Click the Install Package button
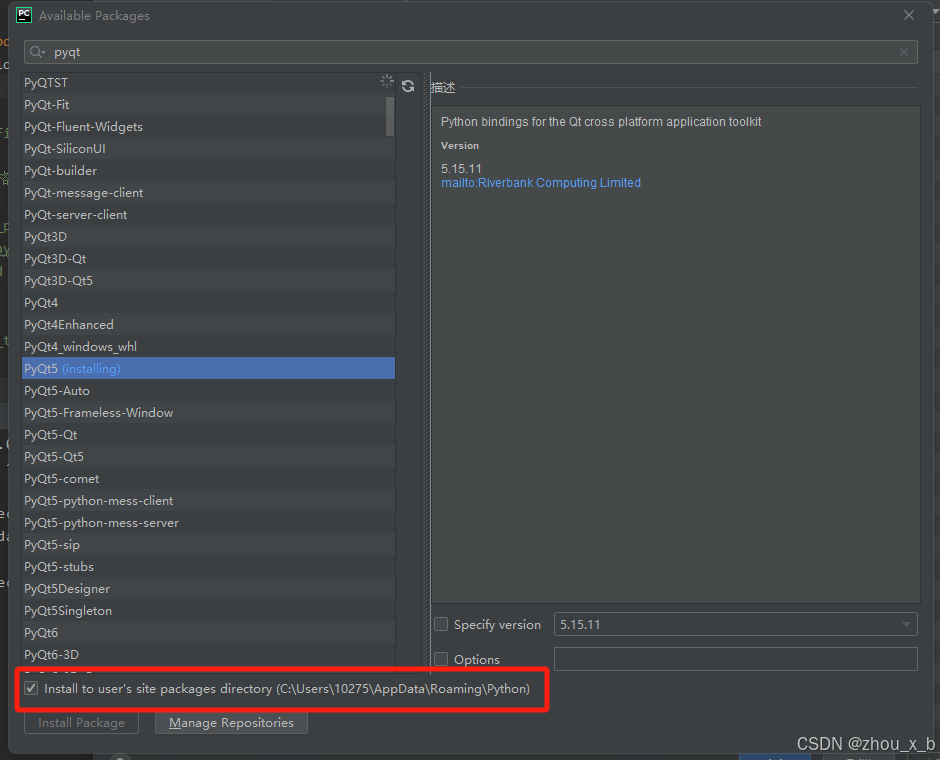 [x=82, y=723]
